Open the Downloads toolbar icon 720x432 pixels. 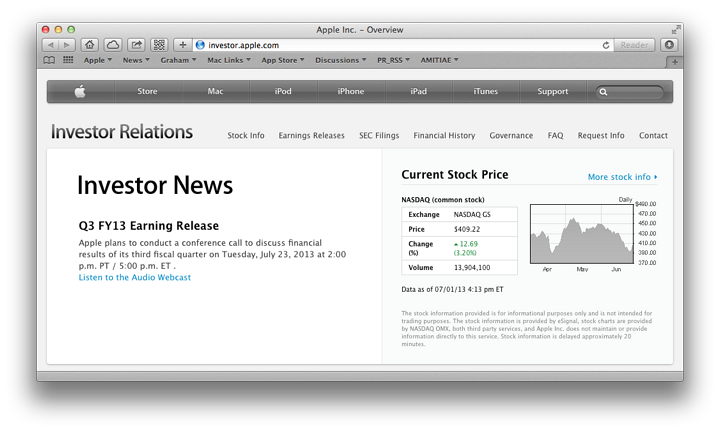click(x=669, y=45)
